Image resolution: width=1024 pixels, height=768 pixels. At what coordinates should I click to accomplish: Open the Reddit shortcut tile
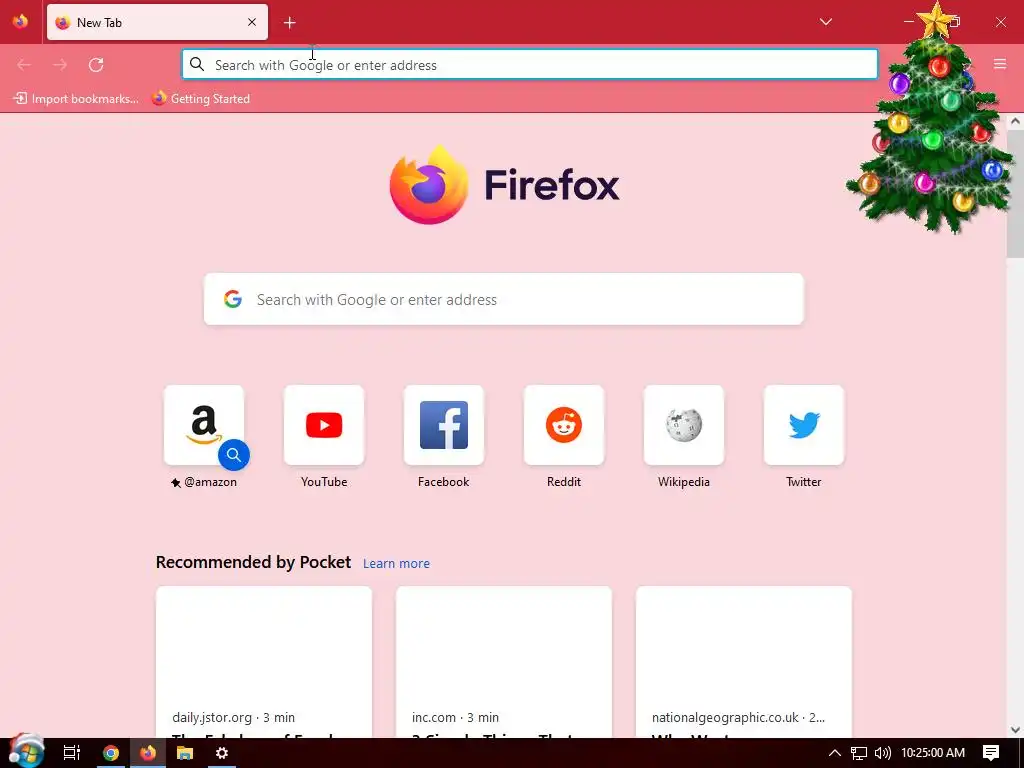click(x=564, y=425)
